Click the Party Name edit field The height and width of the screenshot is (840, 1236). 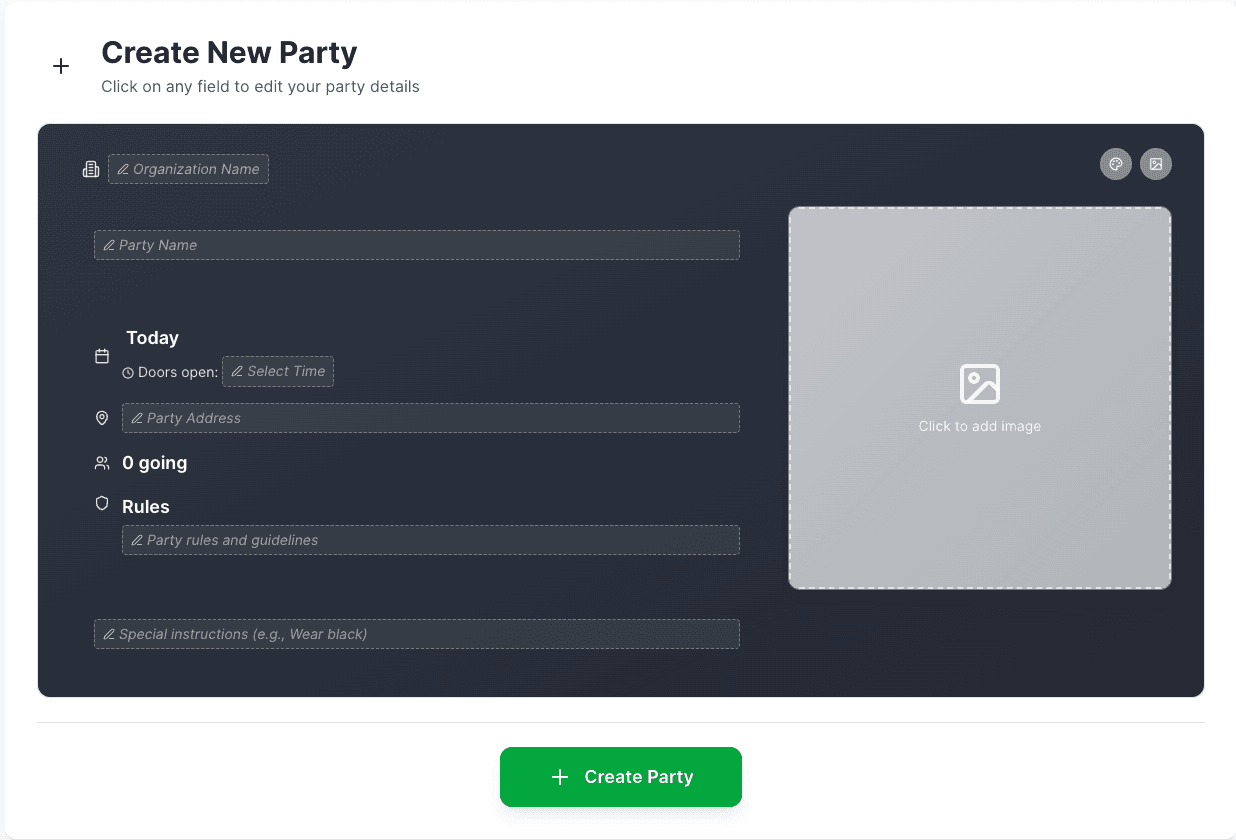coord(416,245)
